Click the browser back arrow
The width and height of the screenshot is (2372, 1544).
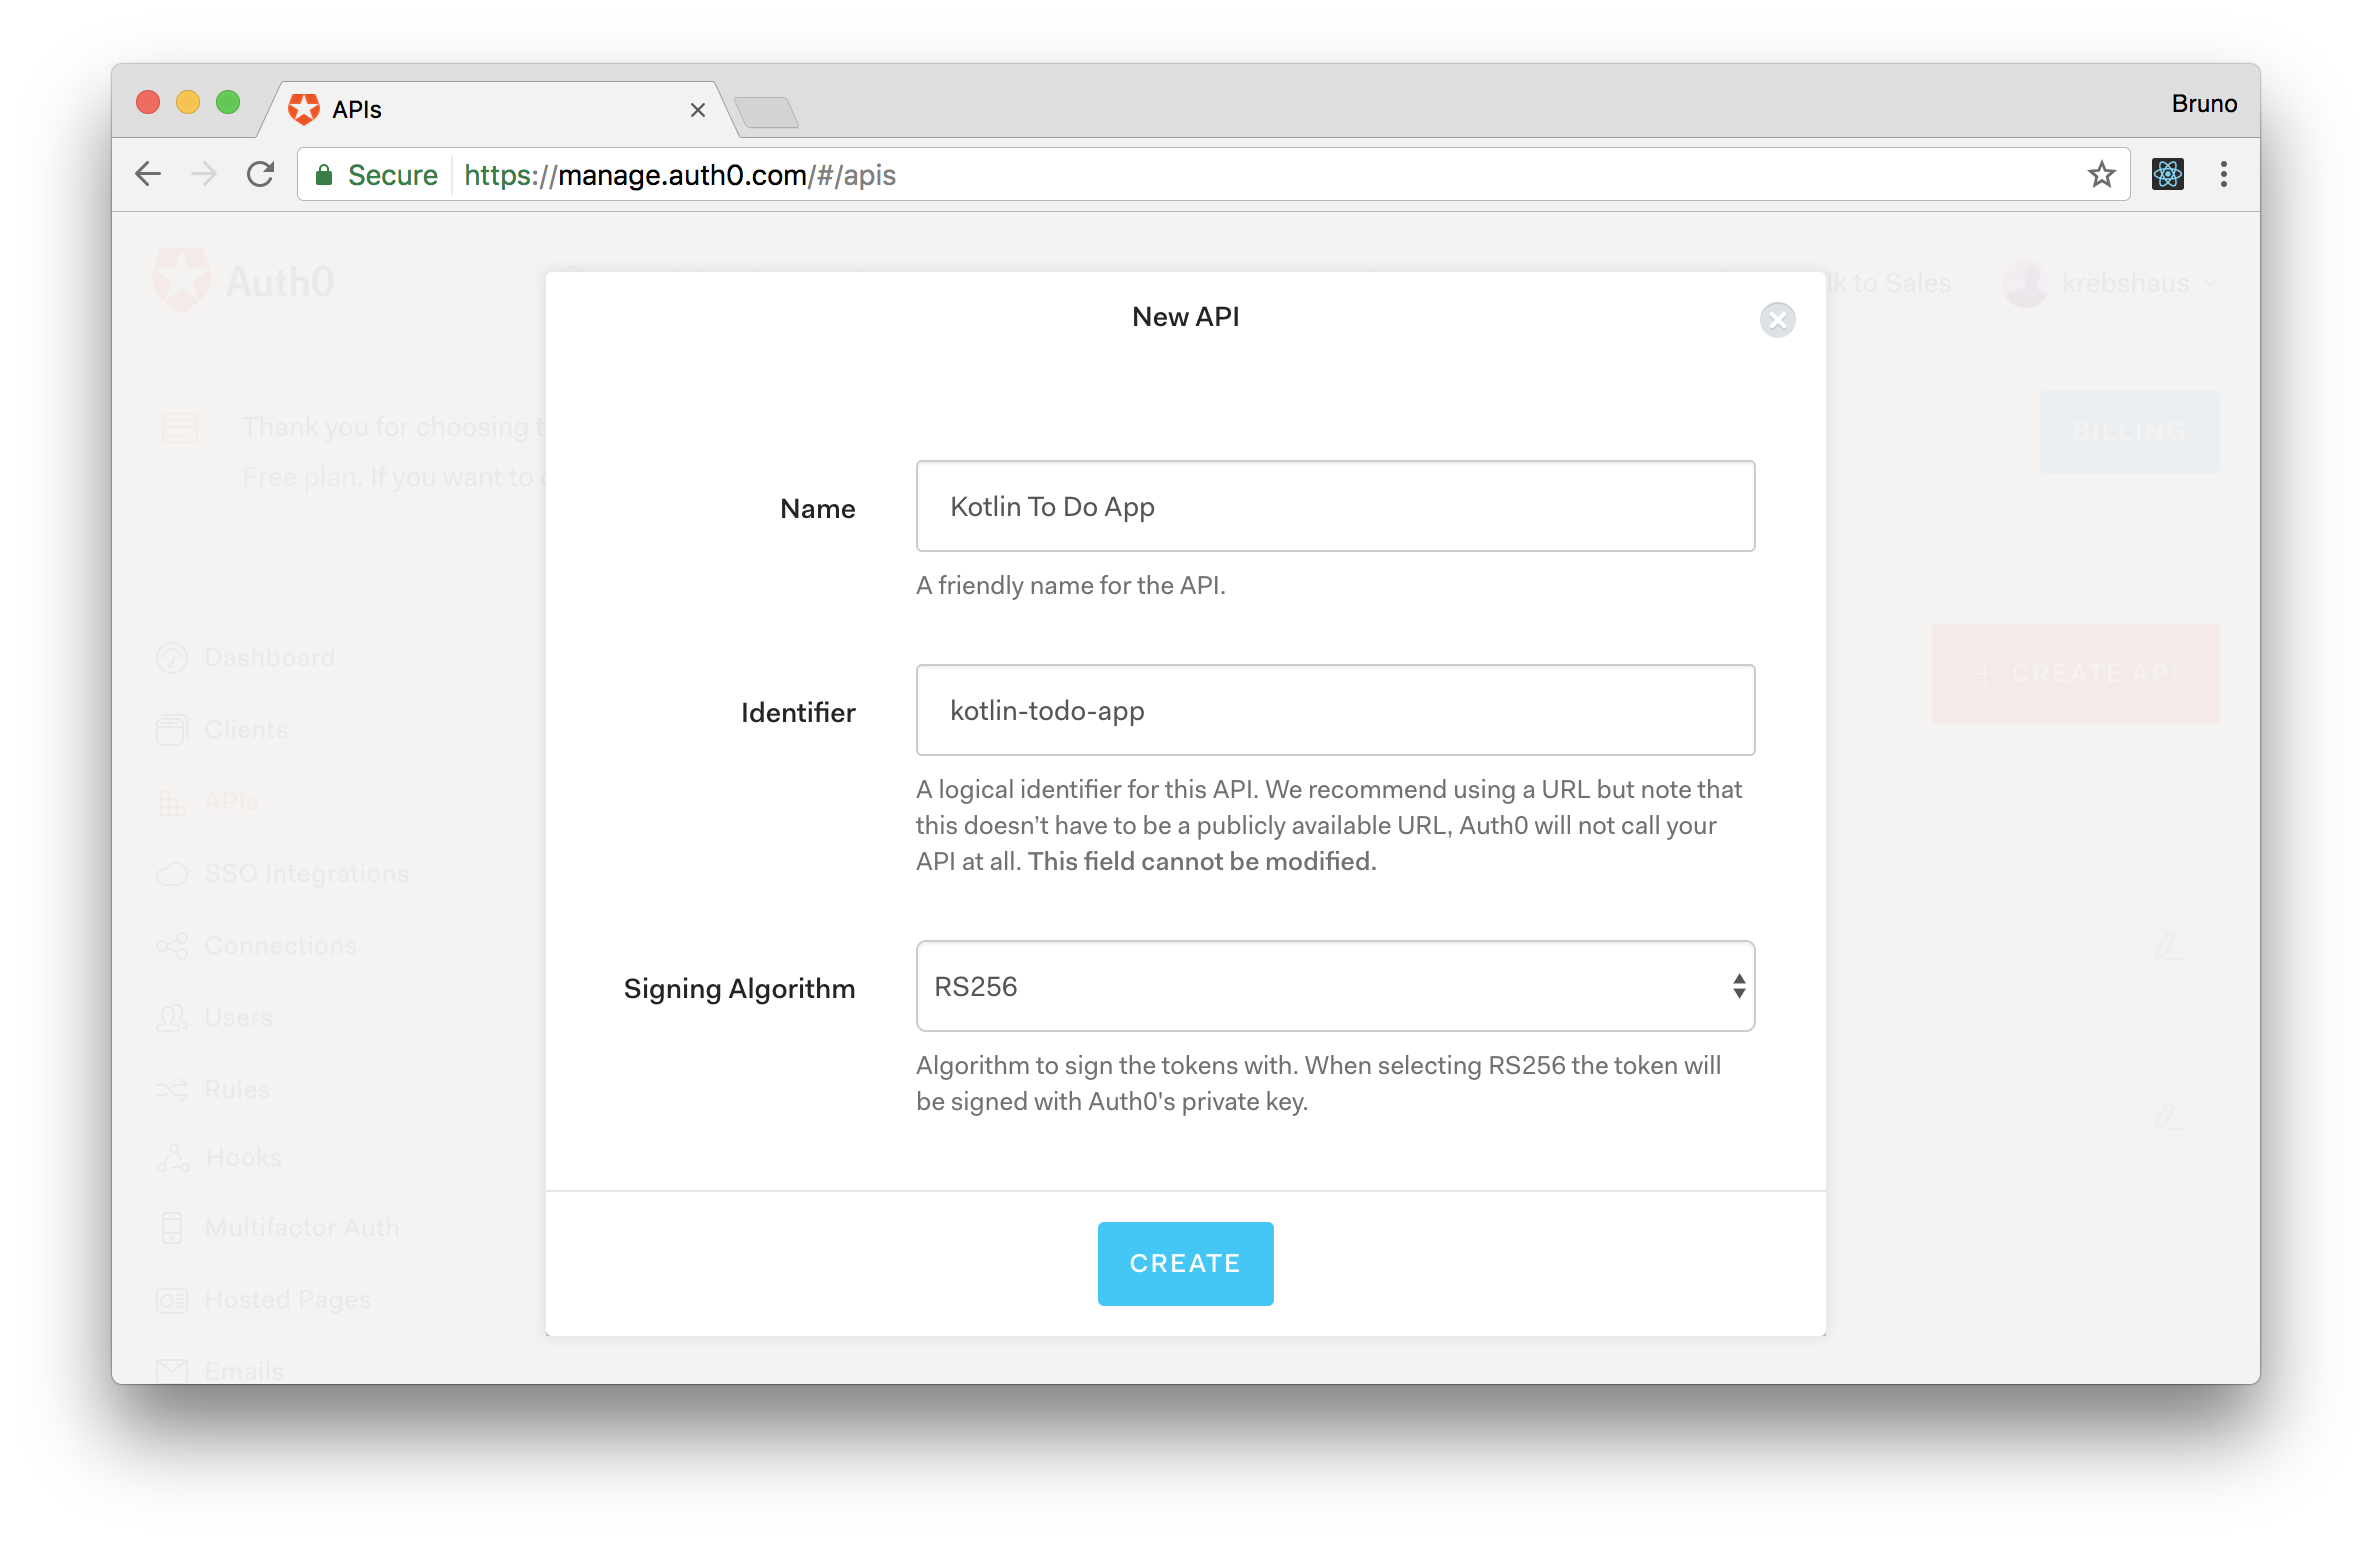[x=148, y=175]
